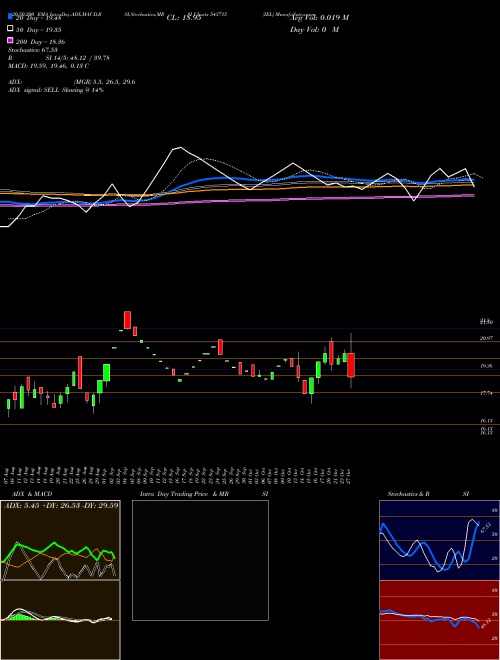Click the 'MACD: 19.59, 19.46, 0.13 C' readout

click(x=48, y=66)
